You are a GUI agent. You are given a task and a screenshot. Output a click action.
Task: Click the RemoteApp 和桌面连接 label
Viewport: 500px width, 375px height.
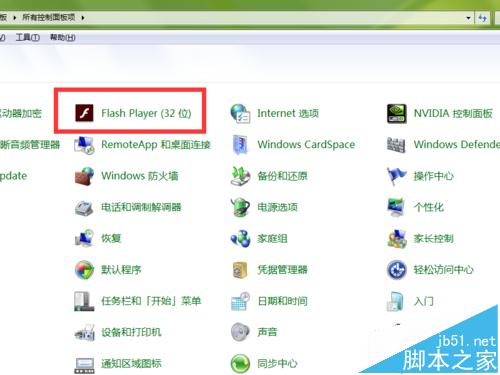(x=156, y=145)
